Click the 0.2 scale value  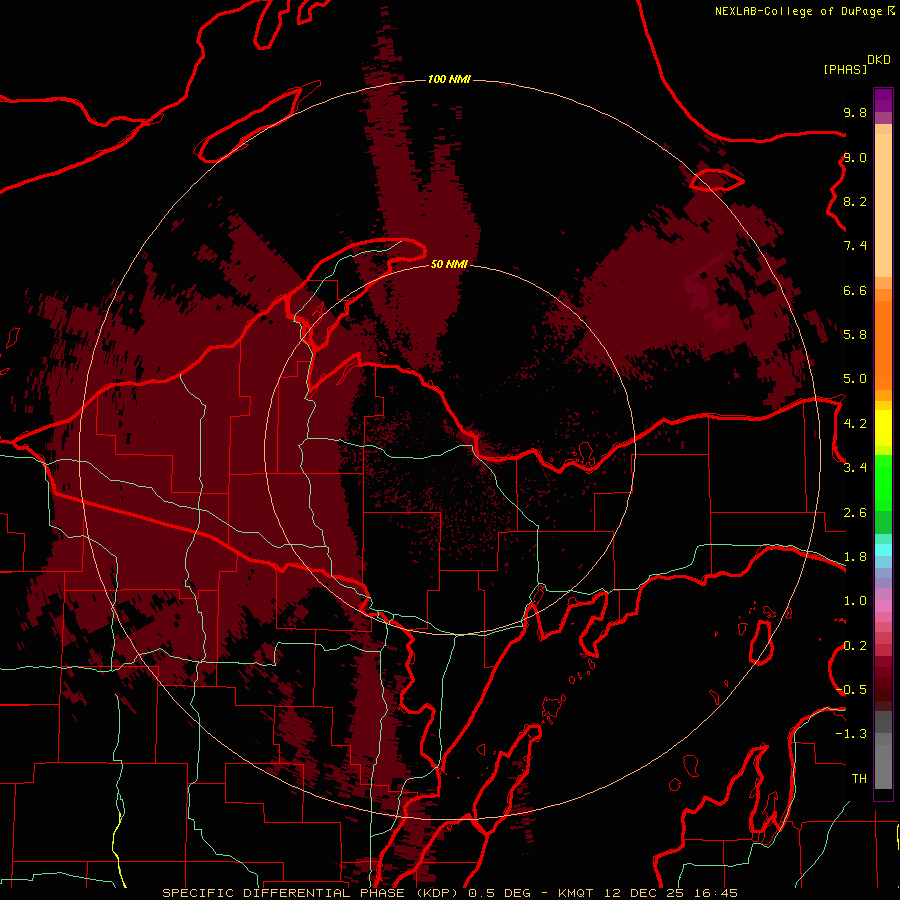click(x=855, y=646)
